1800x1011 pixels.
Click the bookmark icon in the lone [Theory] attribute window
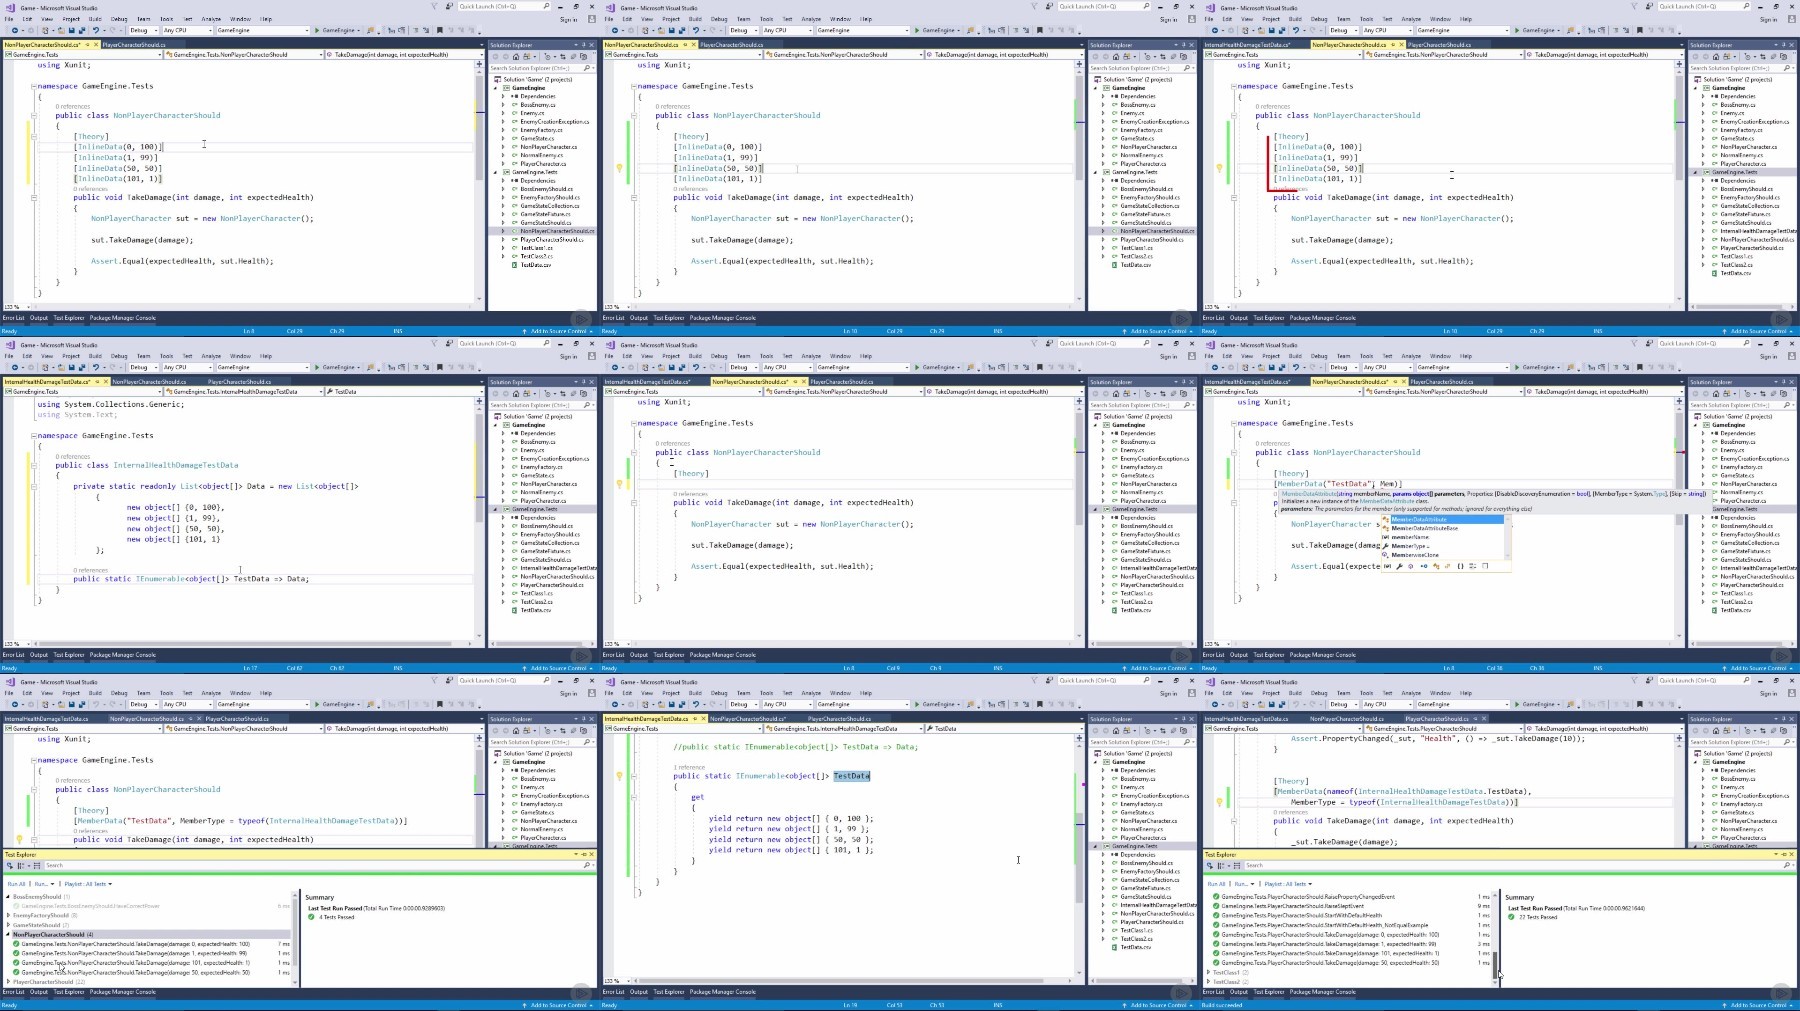(x=1040, y=367)
